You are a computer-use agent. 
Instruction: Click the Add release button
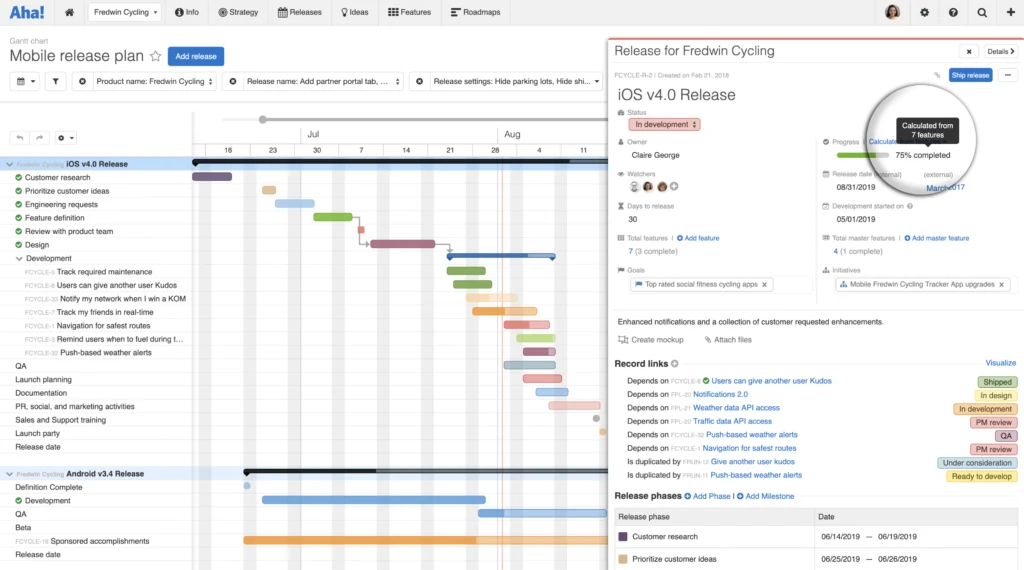pos(196,56)
